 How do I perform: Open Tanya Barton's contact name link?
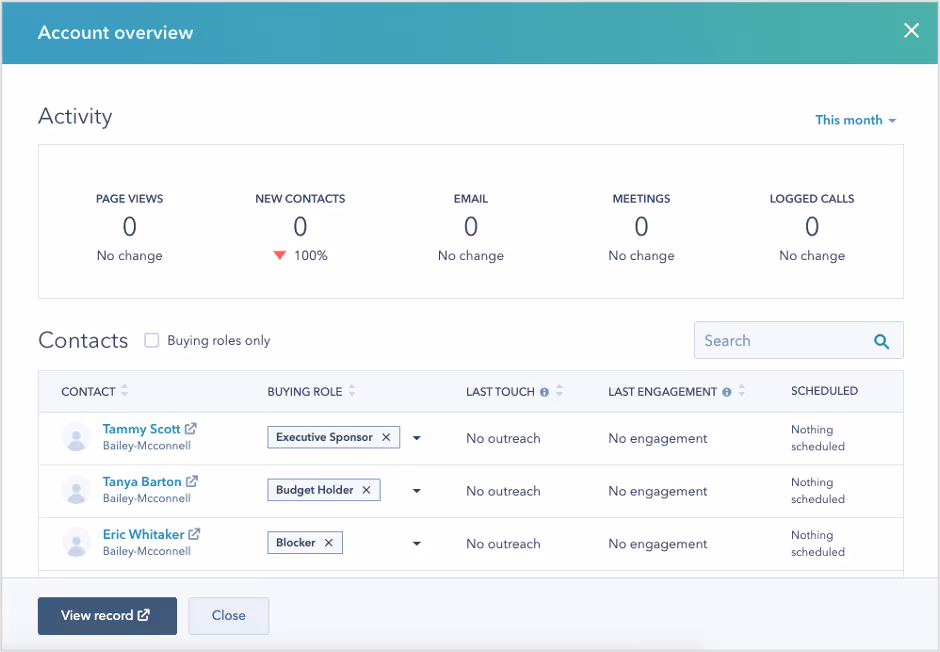139,481
